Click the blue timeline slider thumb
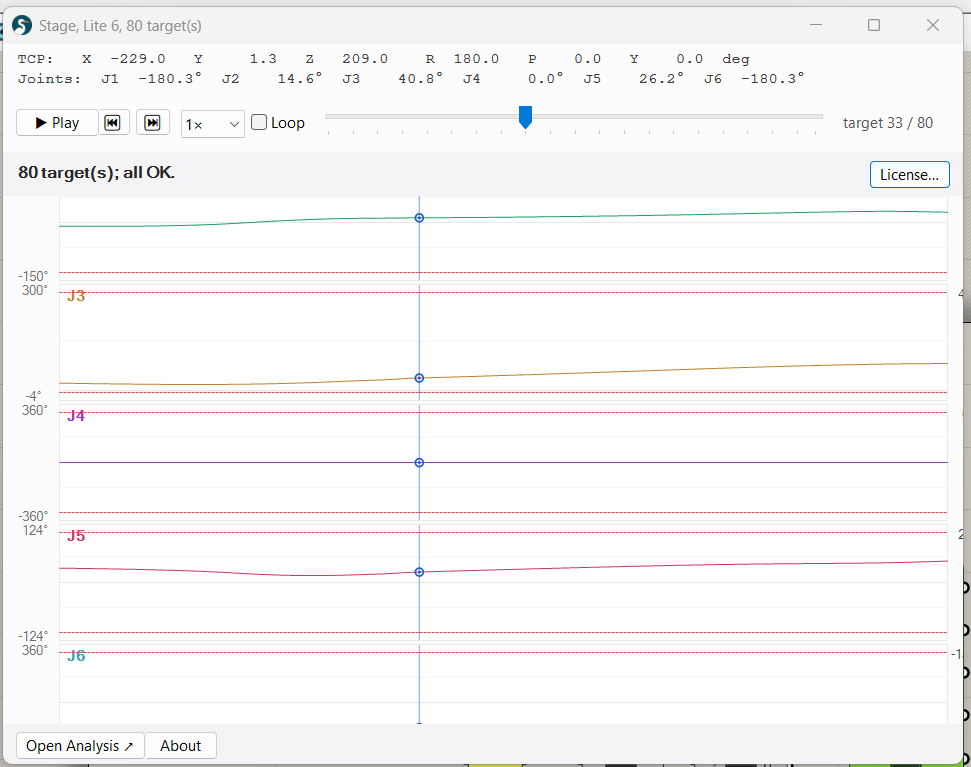The image size is (971, 767). coord(525,117)
